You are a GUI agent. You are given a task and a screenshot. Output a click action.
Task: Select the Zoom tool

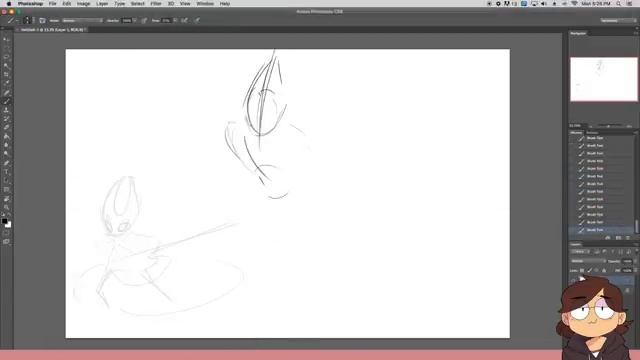6,207
